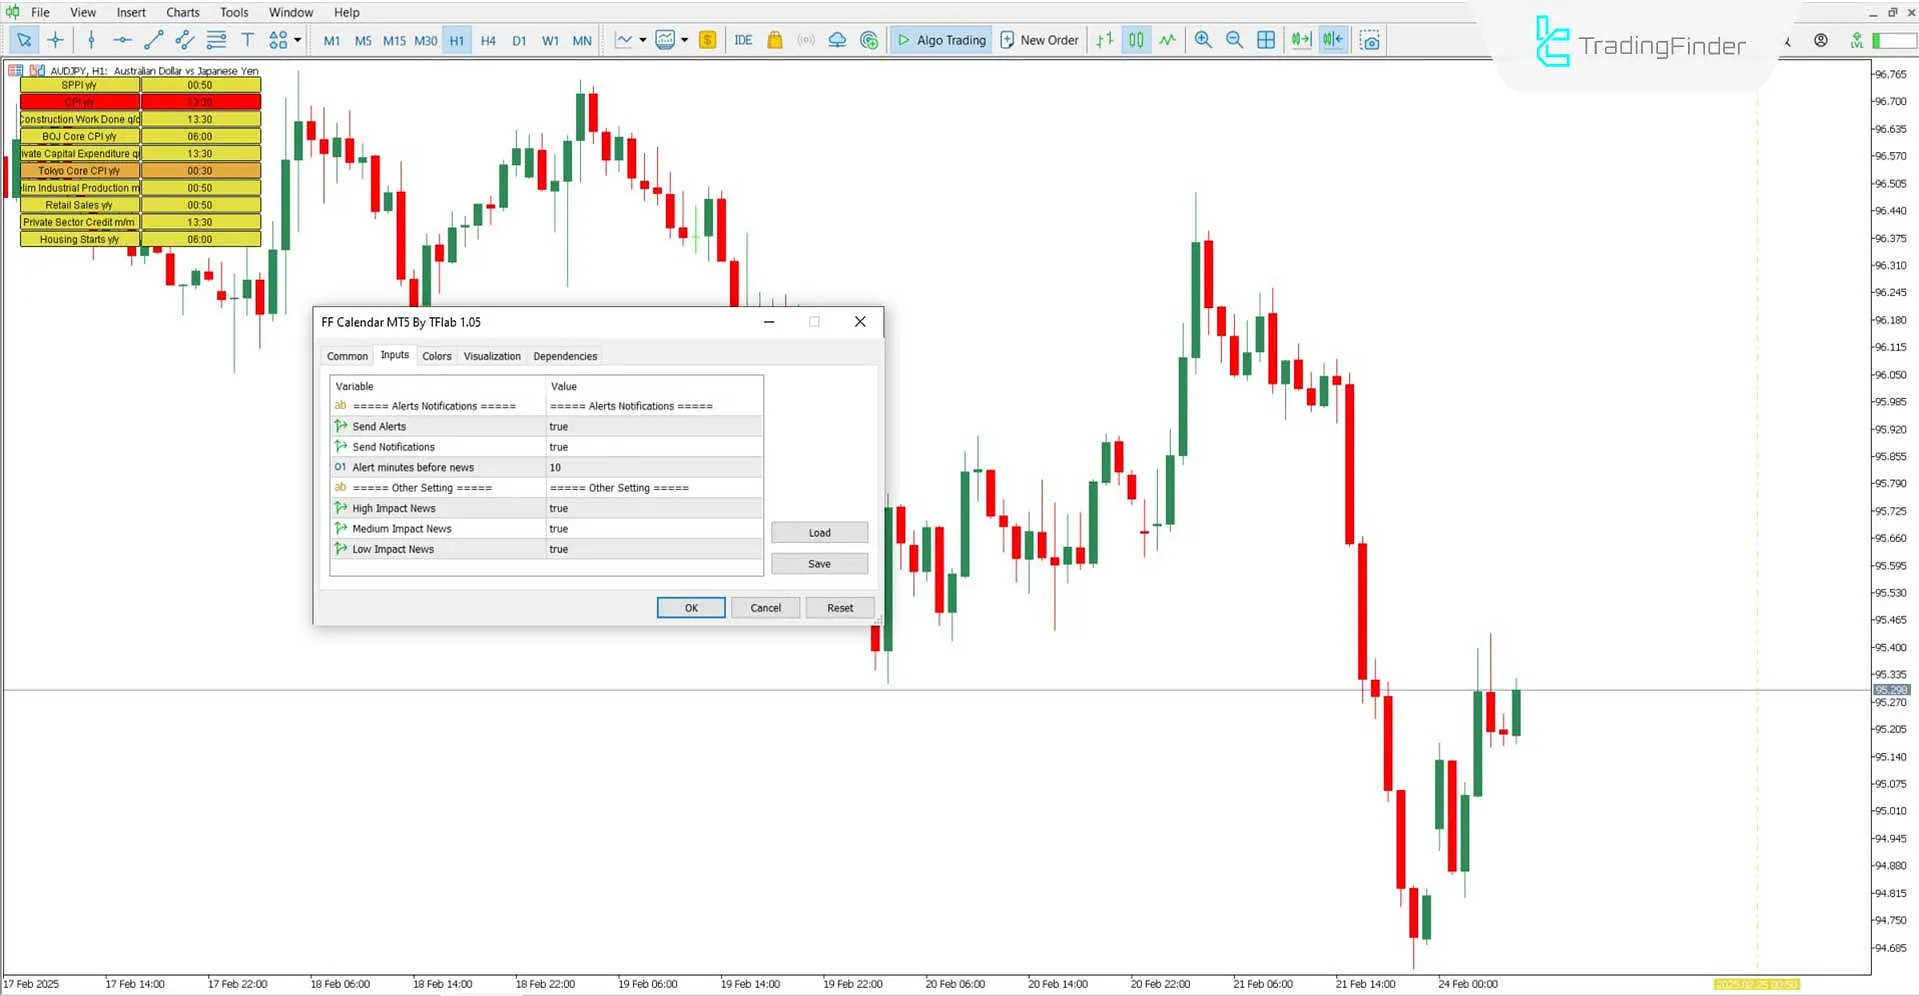Viewport: 1919px width, 996px height.
Task: Open the objects shapes dropdown arrow
Action: pos(295,40)
